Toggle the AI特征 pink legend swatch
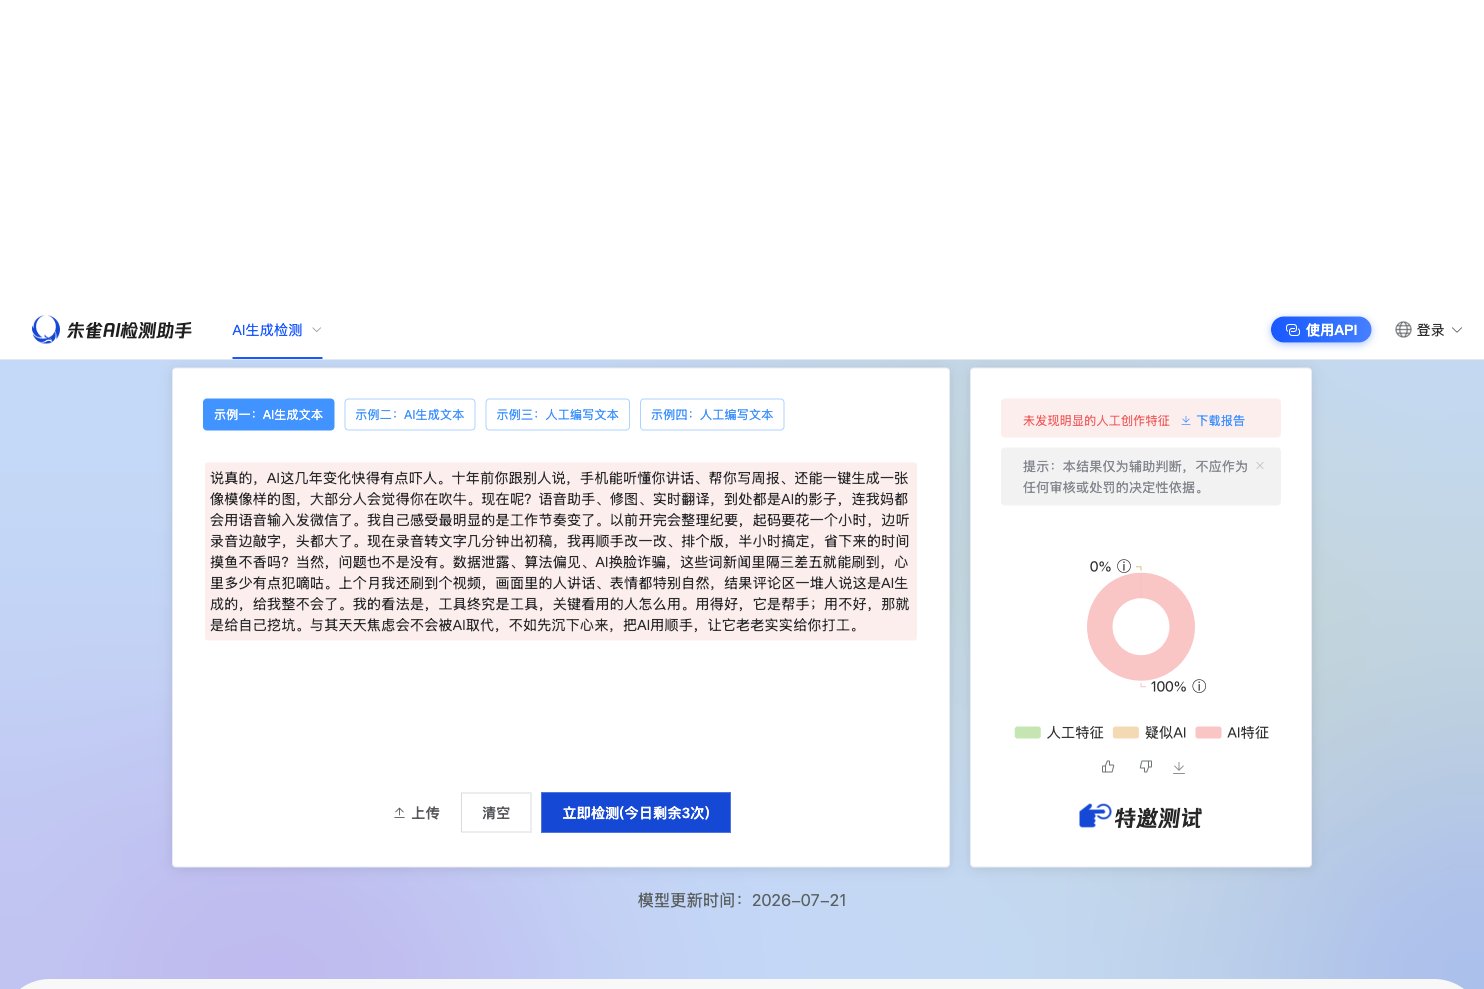Image resolution: width=1484 pixels, height=989 pixels. click(x=1208, y=733)
